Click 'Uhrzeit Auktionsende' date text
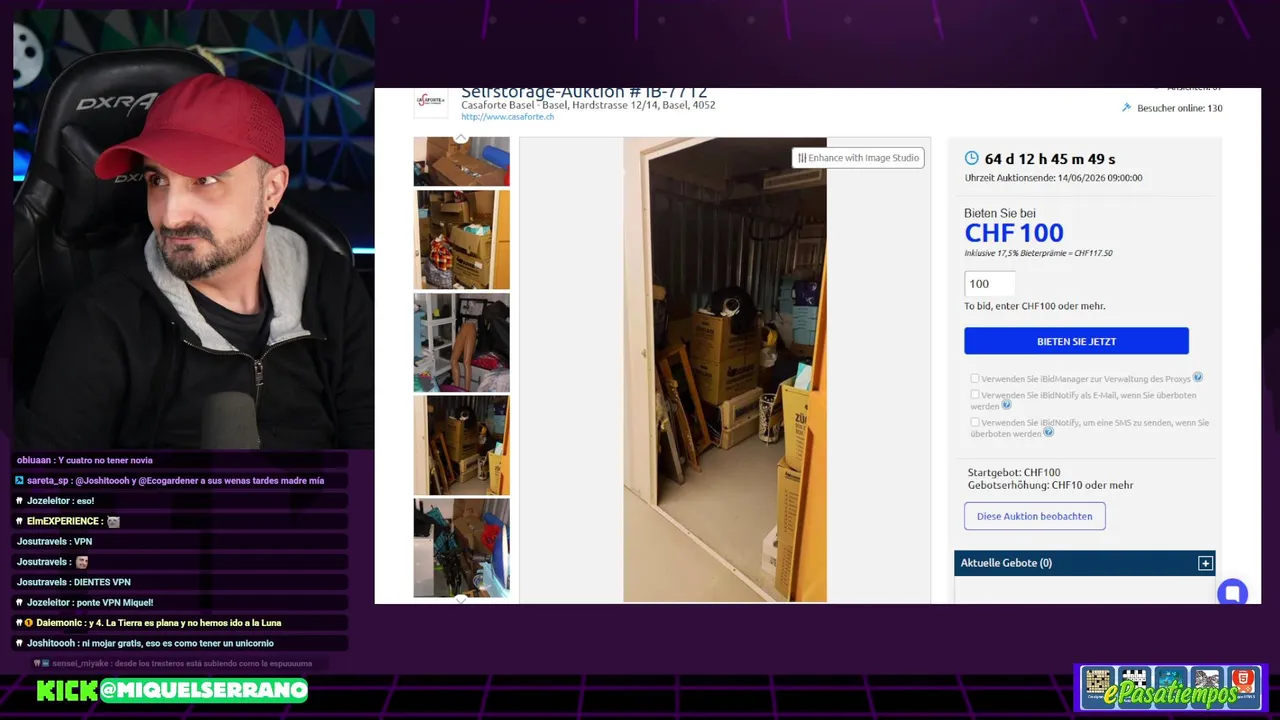 pyautogui.click(x=1053, y=178)
